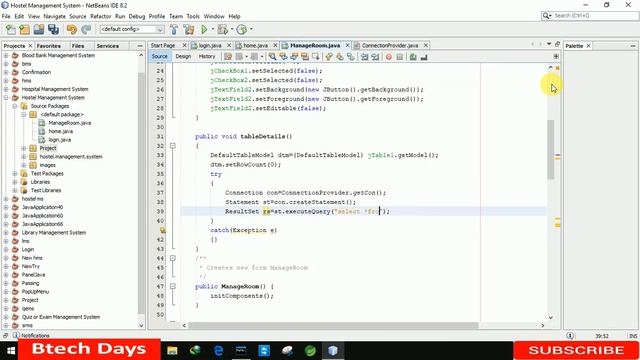Switch to the Files panel tab
This screenshot has width=640, height=360.
coord(78,46)
